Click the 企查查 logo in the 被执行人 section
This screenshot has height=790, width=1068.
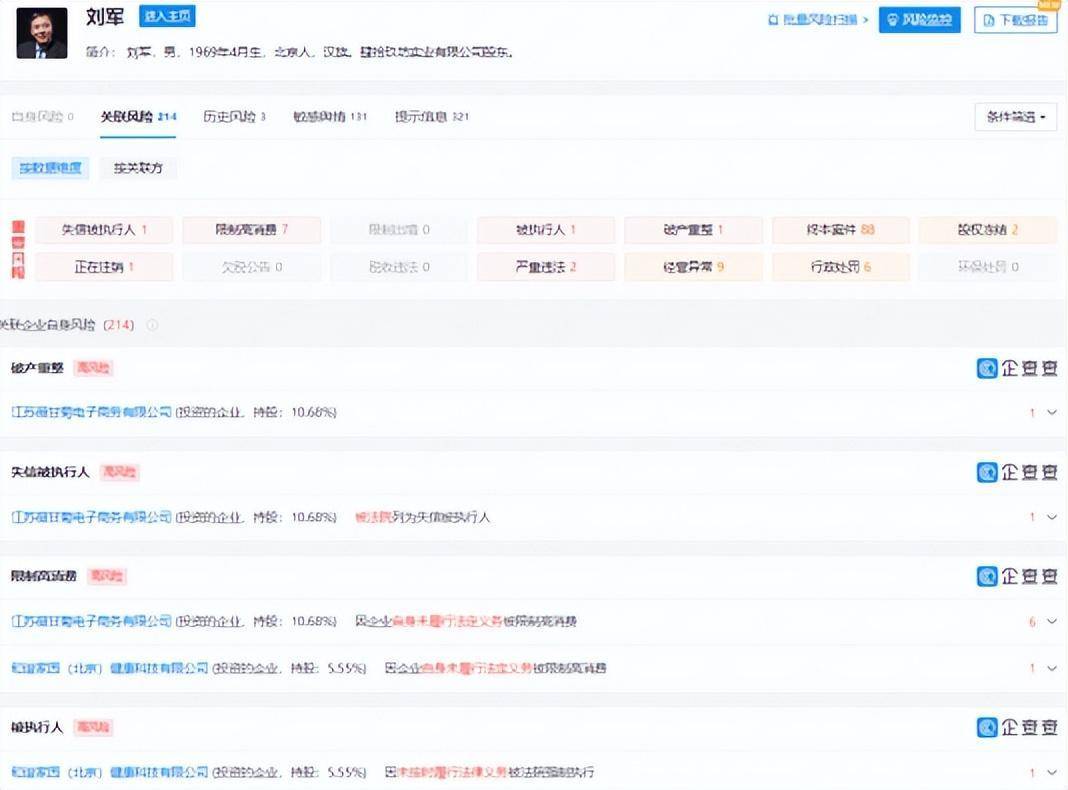(1017, 727)
